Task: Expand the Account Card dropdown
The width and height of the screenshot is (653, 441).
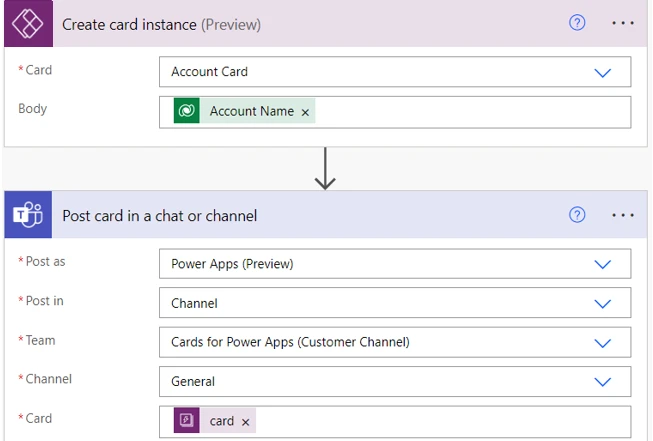Action: pyautogui.click(x=602, y=72)
